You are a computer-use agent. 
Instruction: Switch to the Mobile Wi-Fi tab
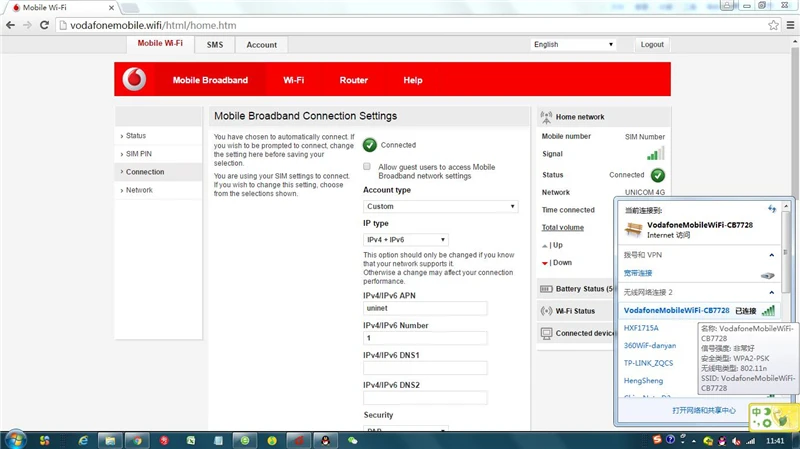[x=160, y=44]
